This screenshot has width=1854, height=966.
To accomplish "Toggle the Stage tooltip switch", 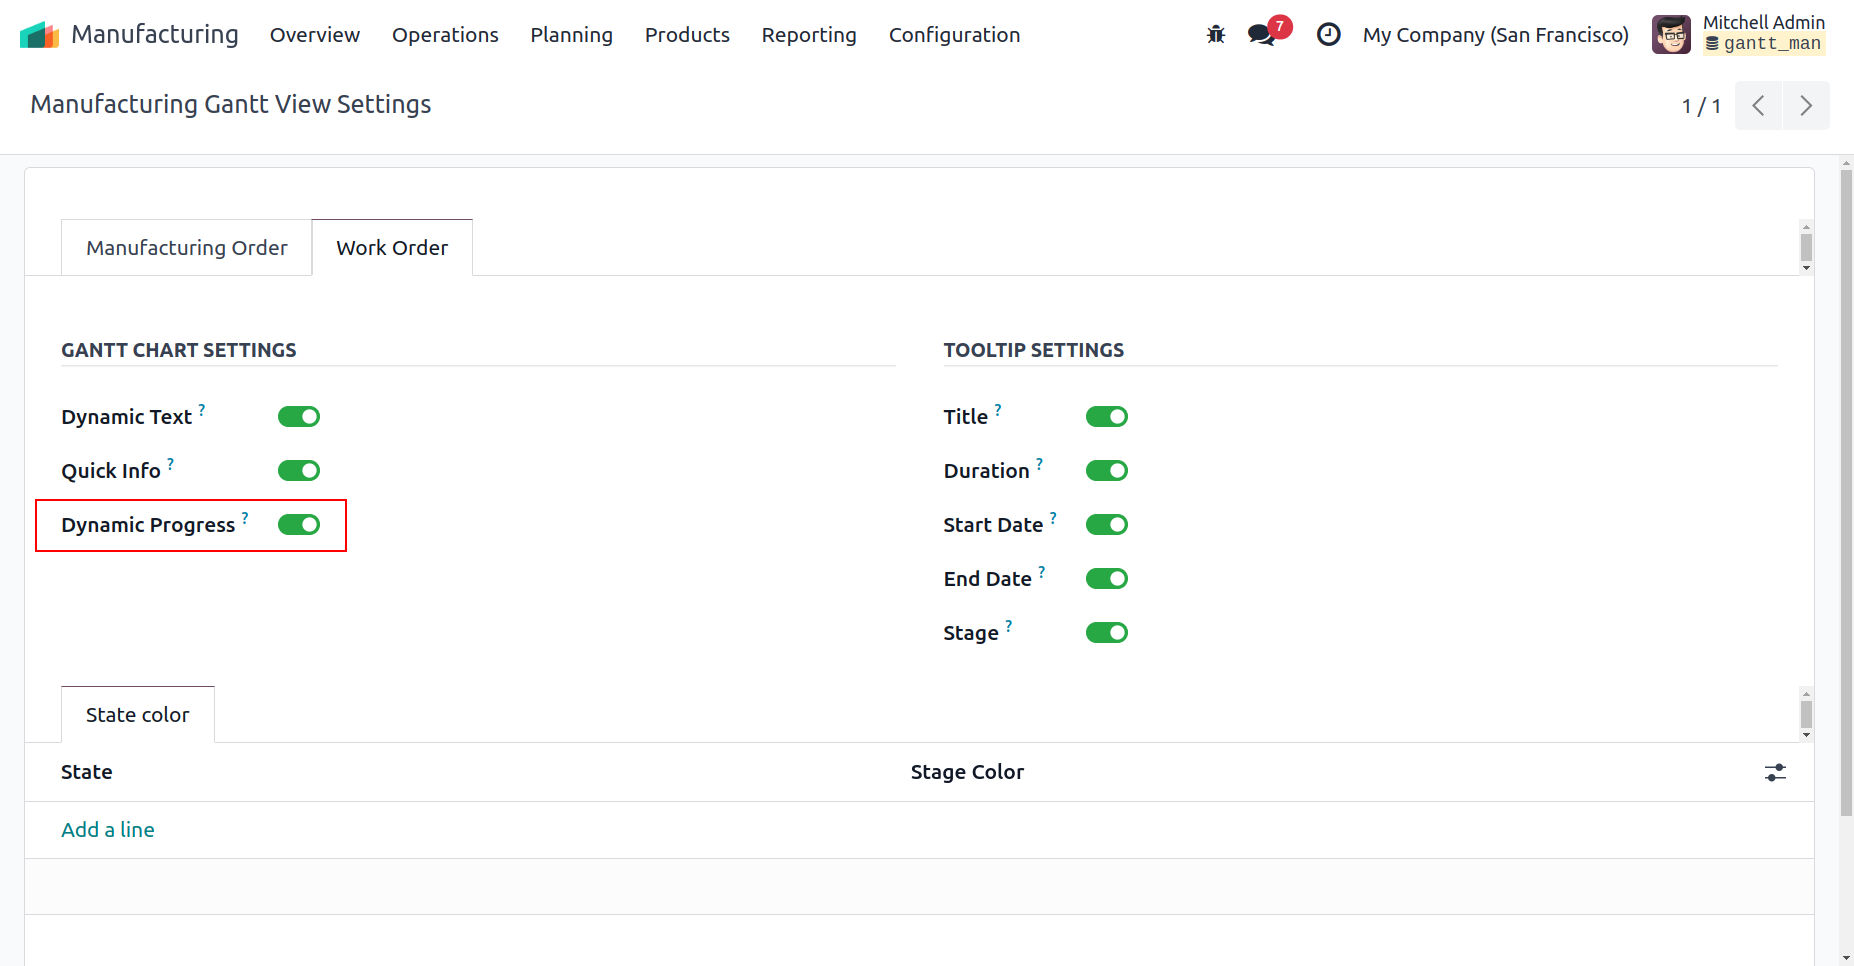I will click(x=1106, y=633).
